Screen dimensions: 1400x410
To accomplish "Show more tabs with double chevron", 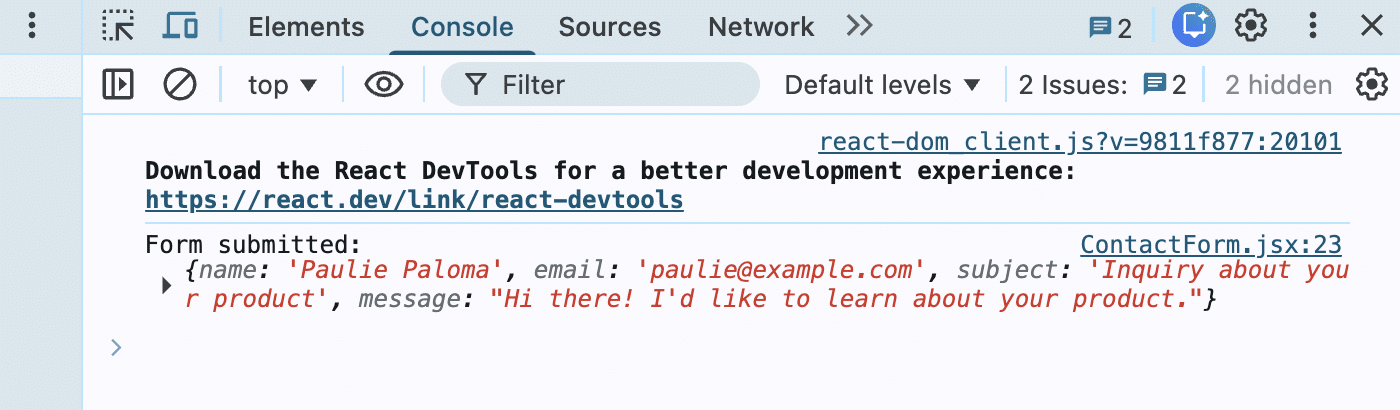I will pos(859,27).
